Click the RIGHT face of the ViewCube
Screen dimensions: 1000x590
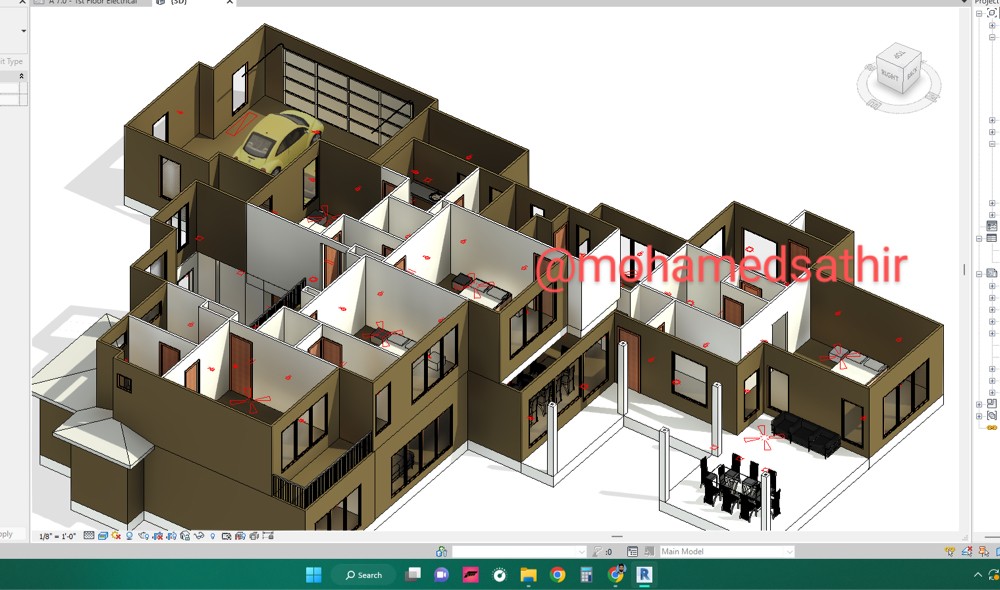coord(890,76)
